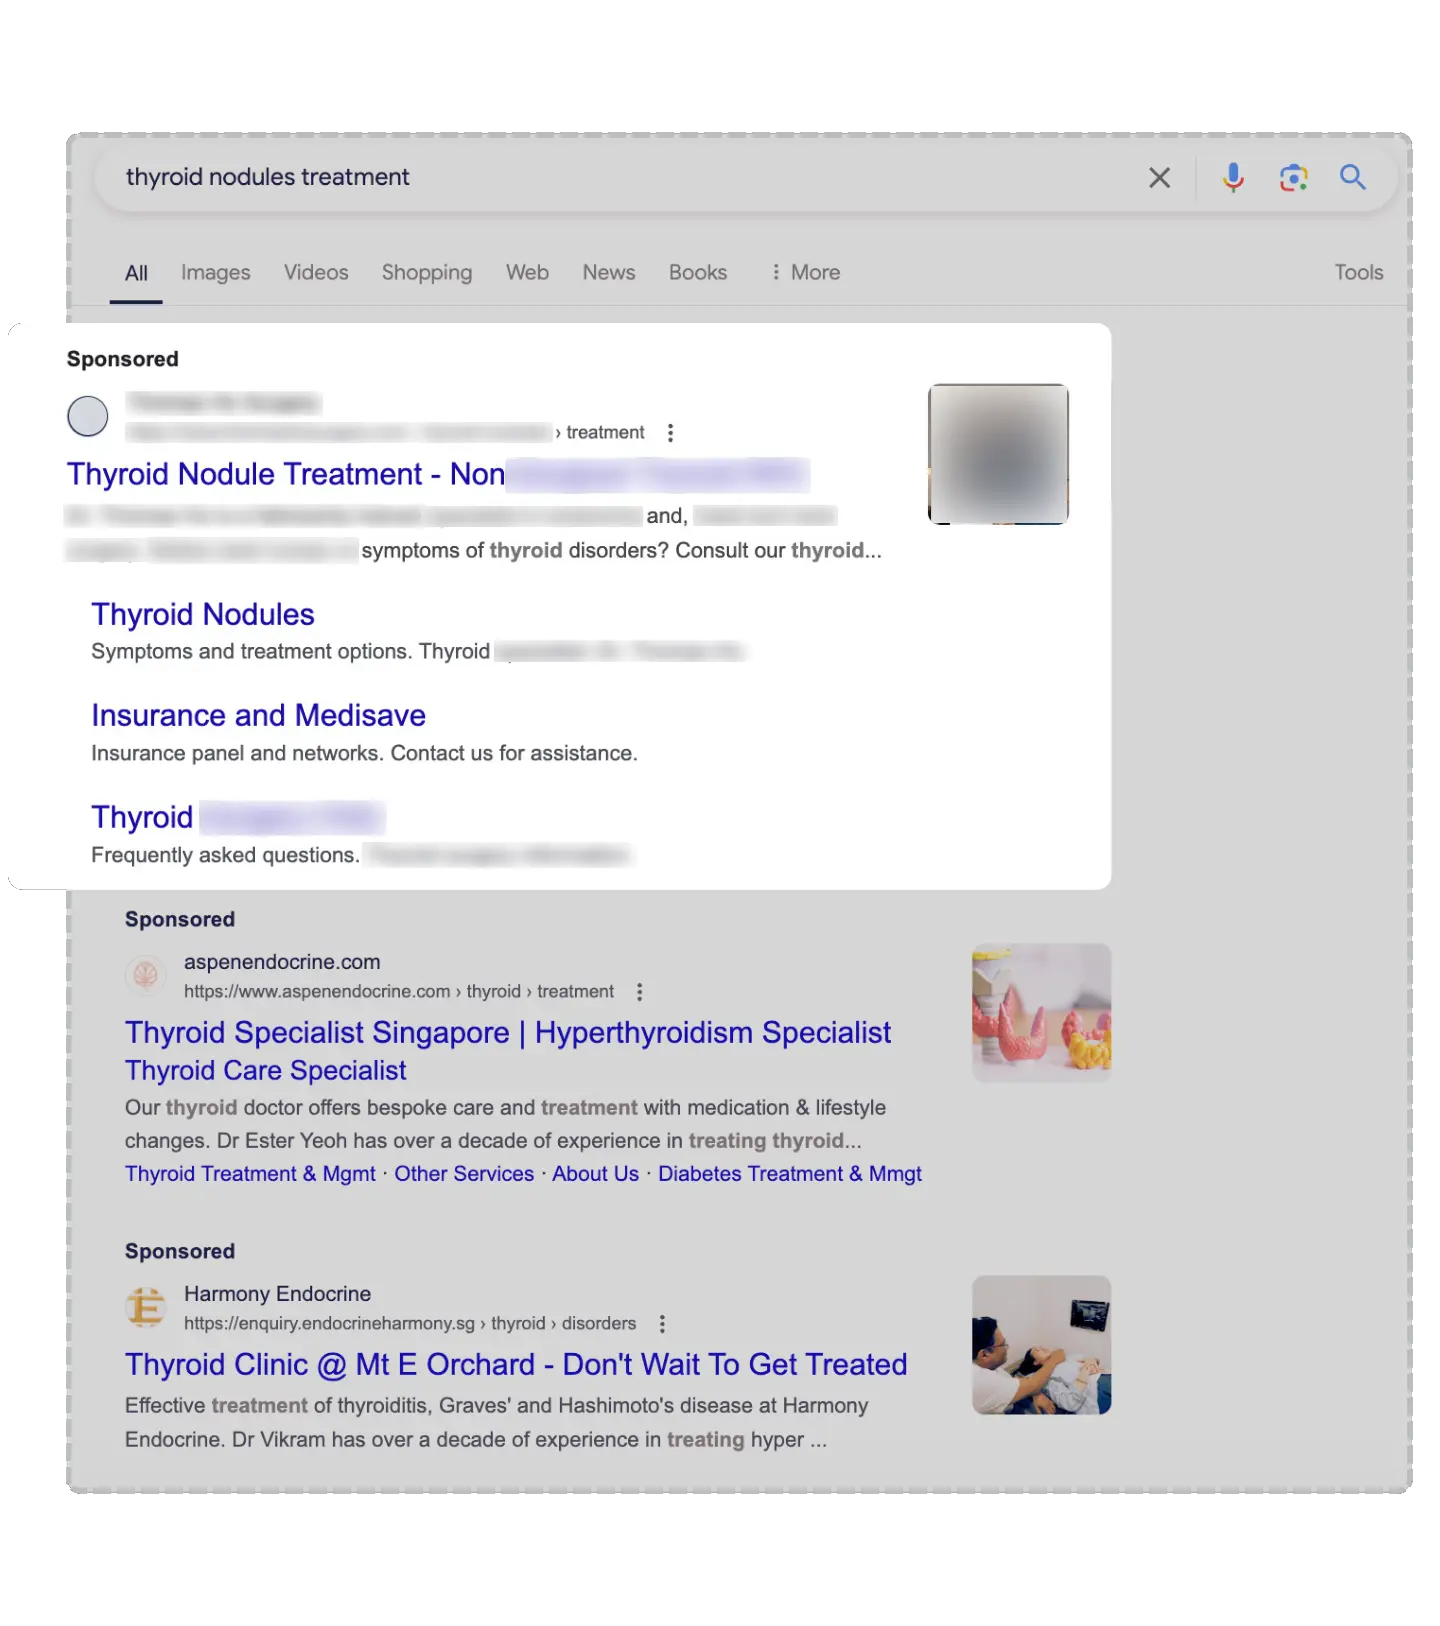This screenshot has height=1626, width=1440.
Task: Follow the Diabetes Treatment & Mmgt link
Action: click(789, 1174)
